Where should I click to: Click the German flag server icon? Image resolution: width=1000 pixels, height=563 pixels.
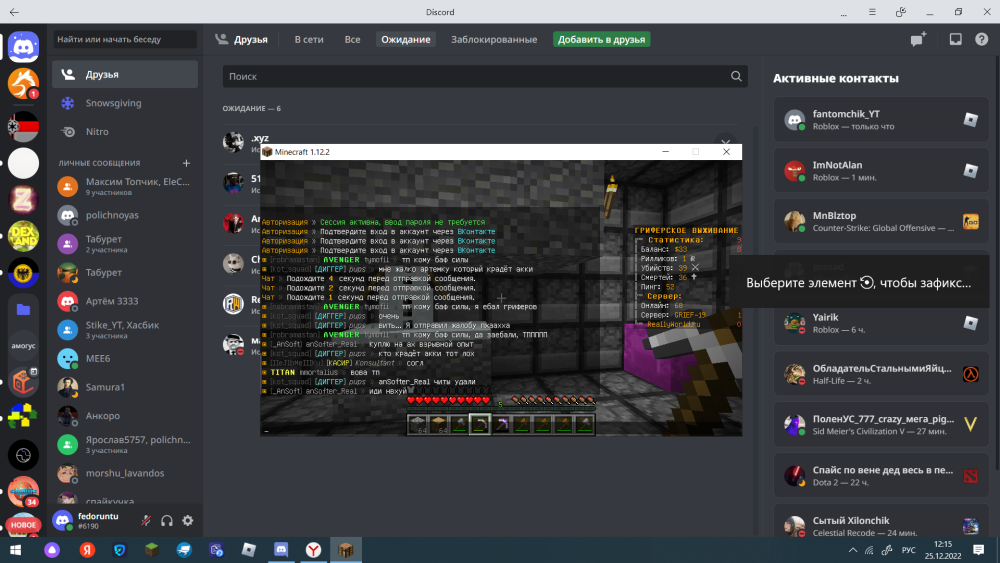(x=24, y=126)
